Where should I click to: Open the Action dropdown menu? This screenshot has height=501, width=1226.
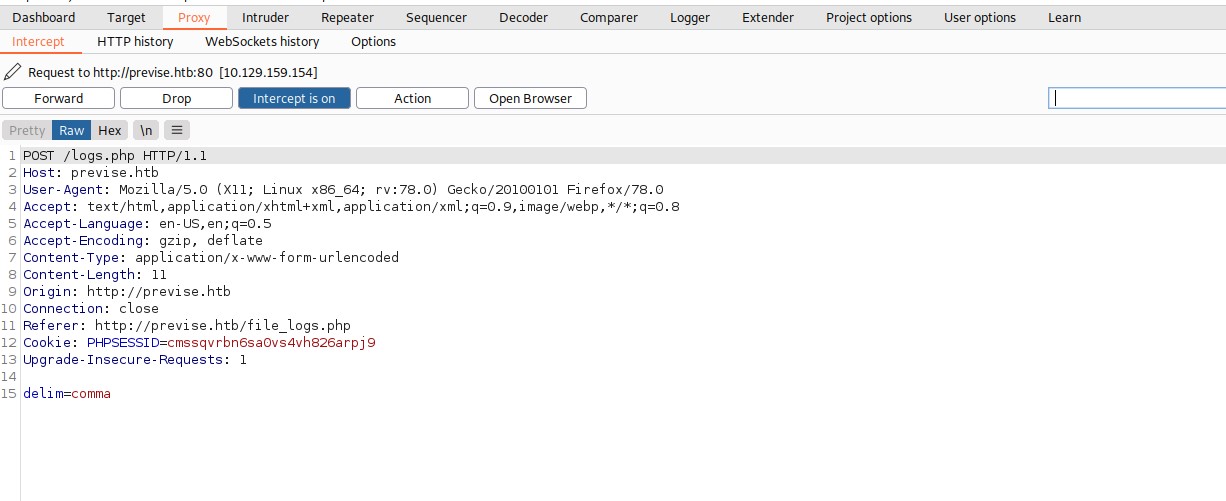point(412,98)
